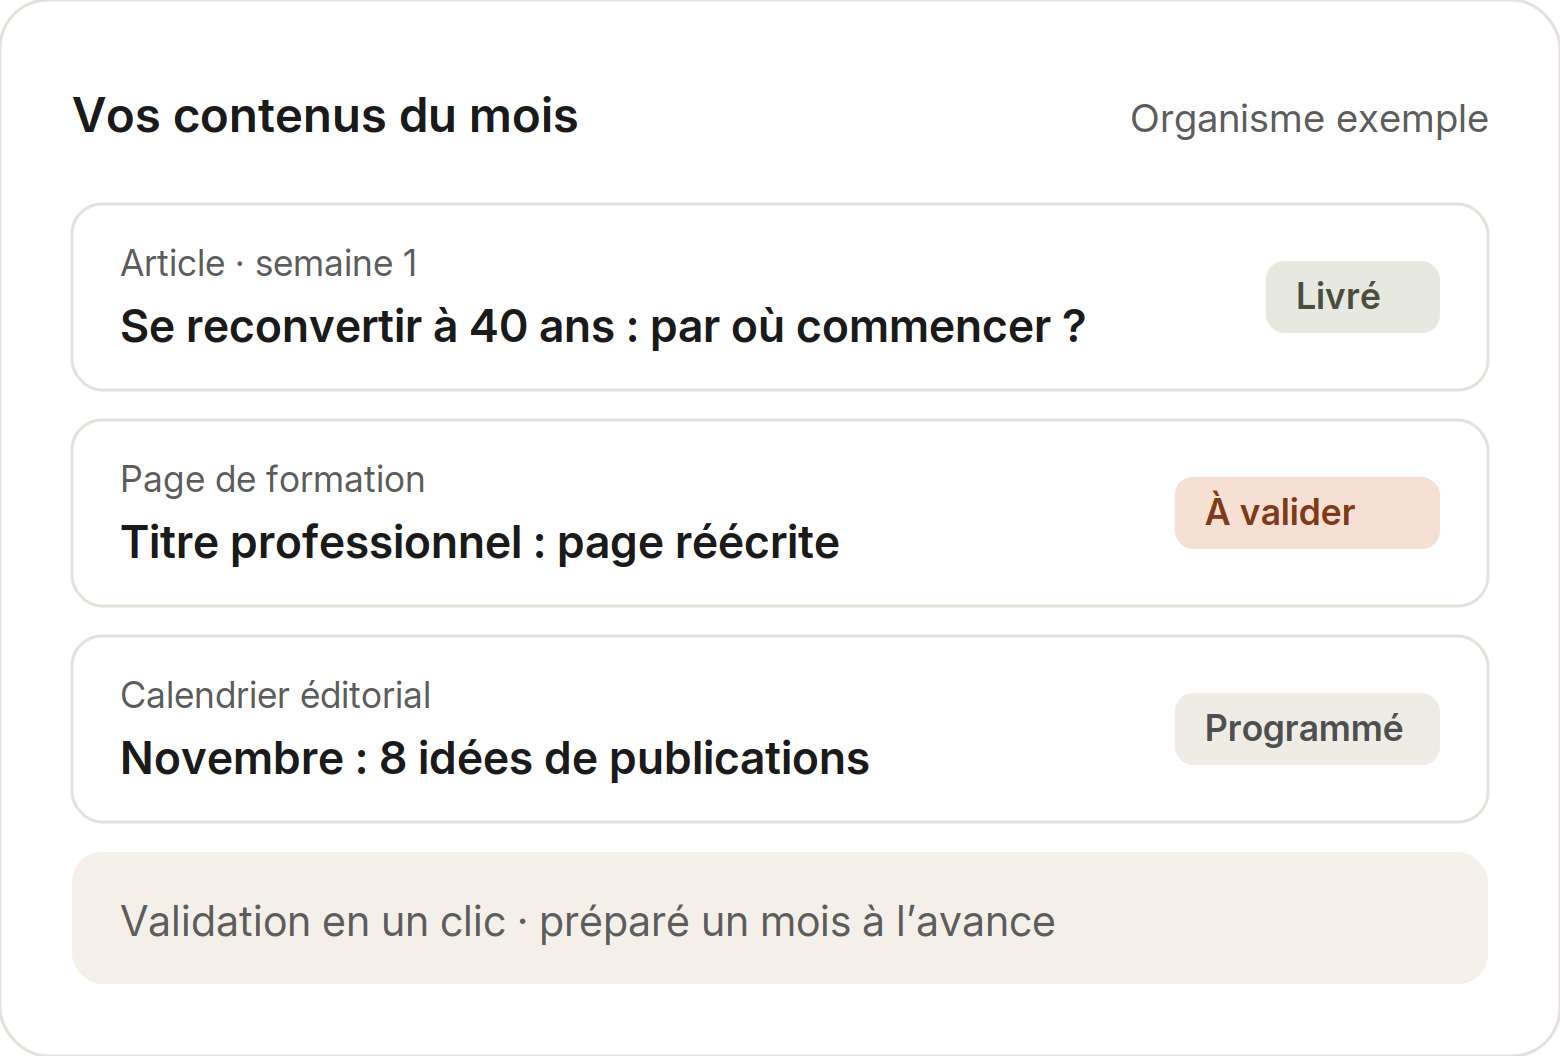Click the 'Programmé' status badge
This screenshot has height=1056, width=1560.
point(1307,729)
